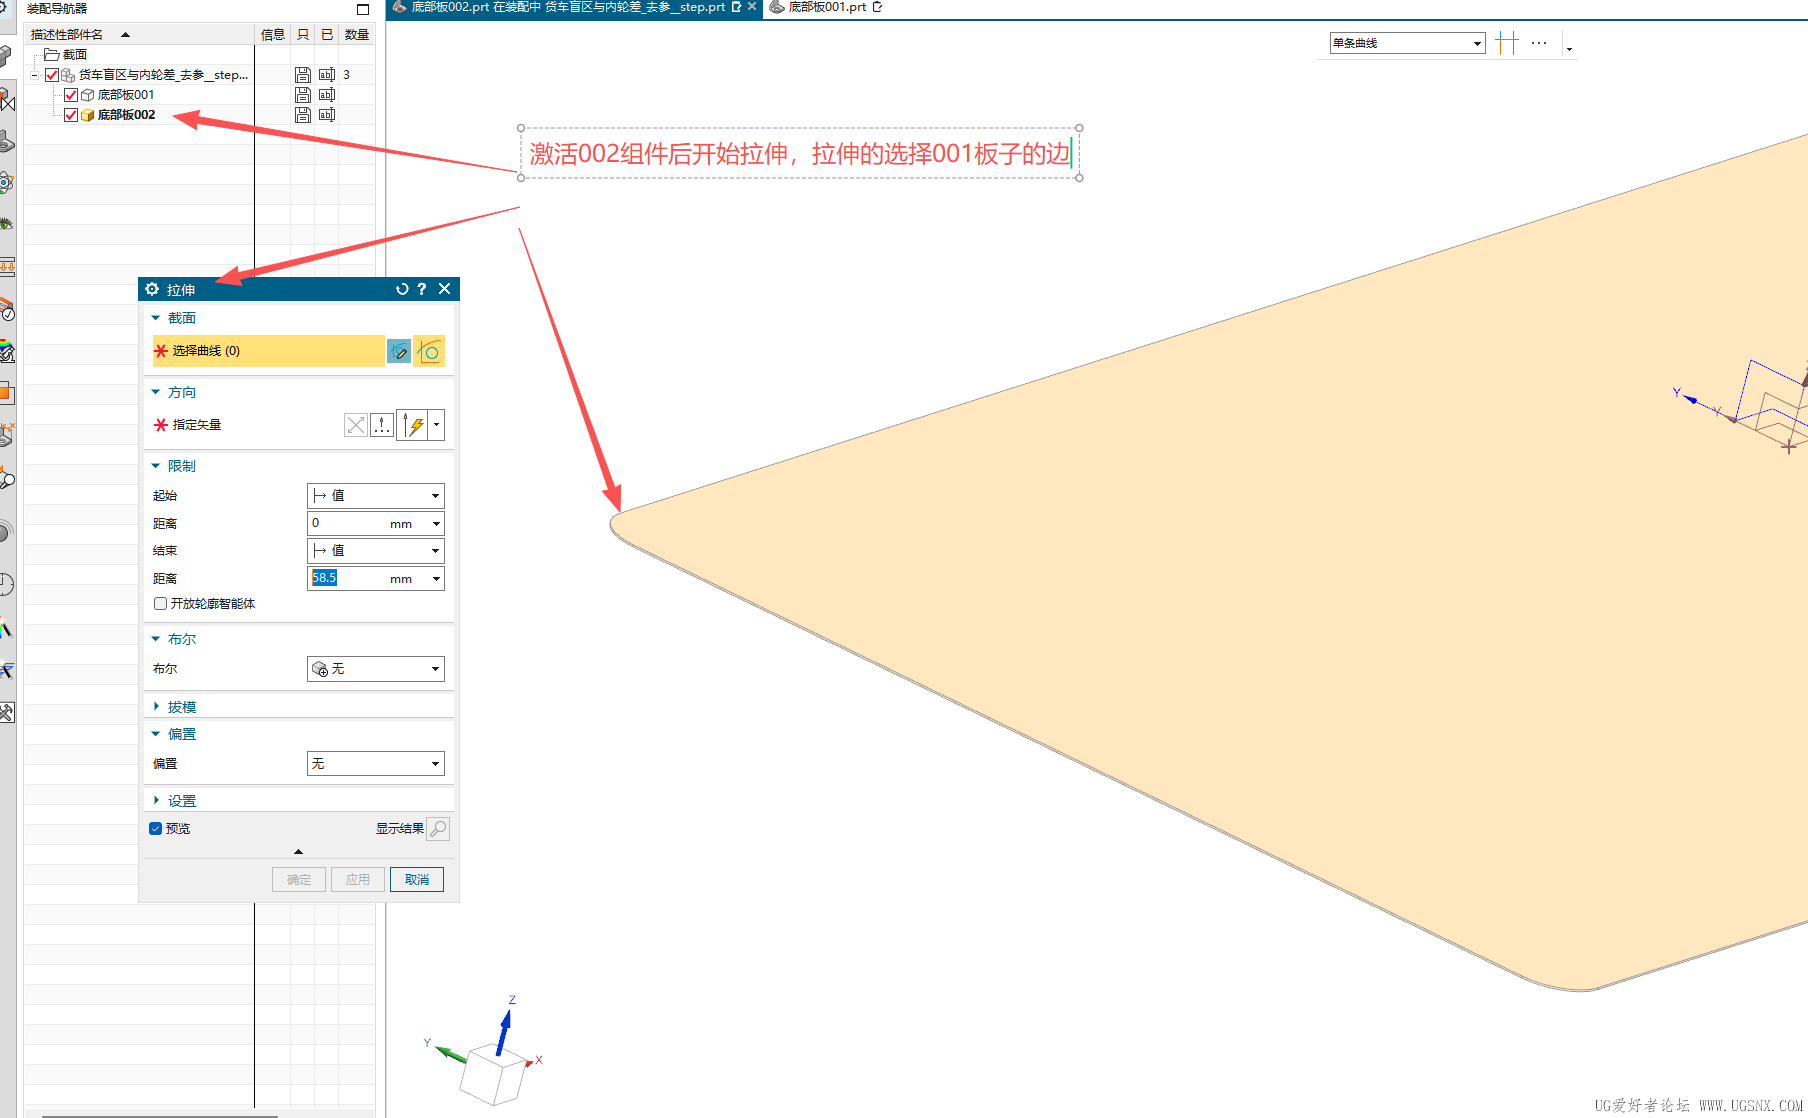1808x1118 pixels.
Task: Click save icon in 底部板001 row
Action: tap(302, 95)
